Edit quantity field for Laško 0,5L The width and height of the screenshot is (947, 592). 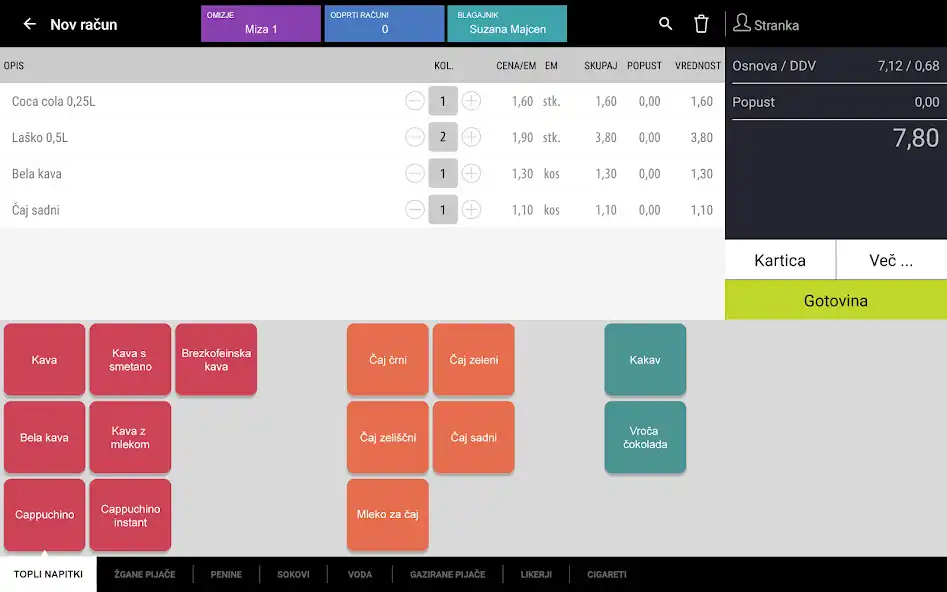(x=443, y=137)
